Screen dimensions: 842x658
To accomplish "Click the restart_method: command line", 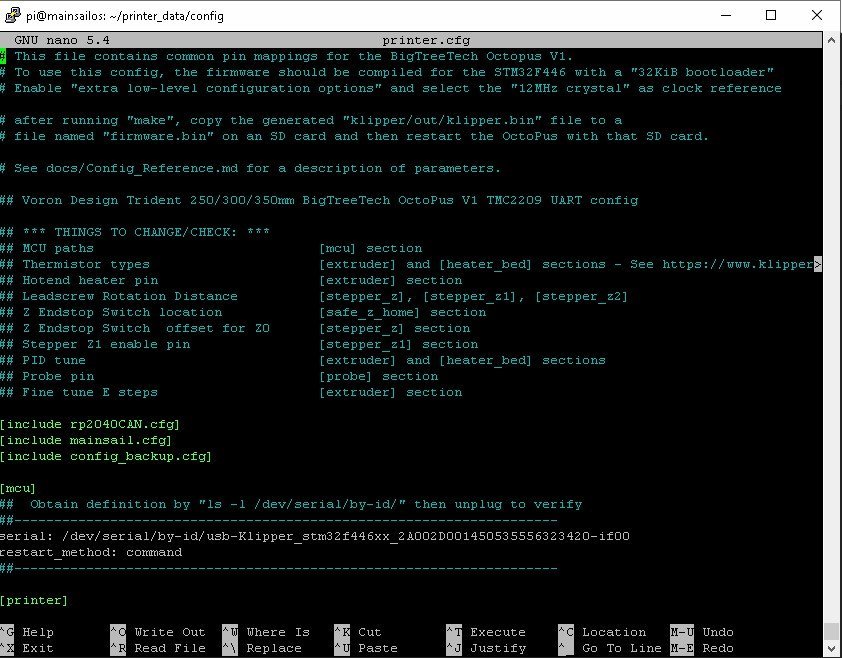I will [x=91, y=552].
